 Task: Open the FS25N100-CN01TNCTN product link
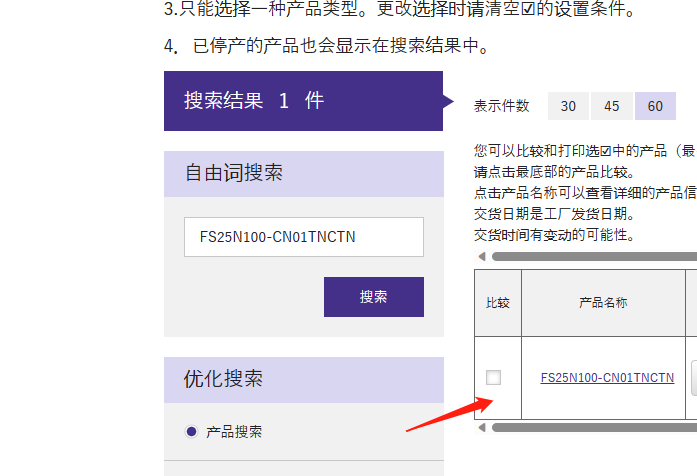coord(607,378)
